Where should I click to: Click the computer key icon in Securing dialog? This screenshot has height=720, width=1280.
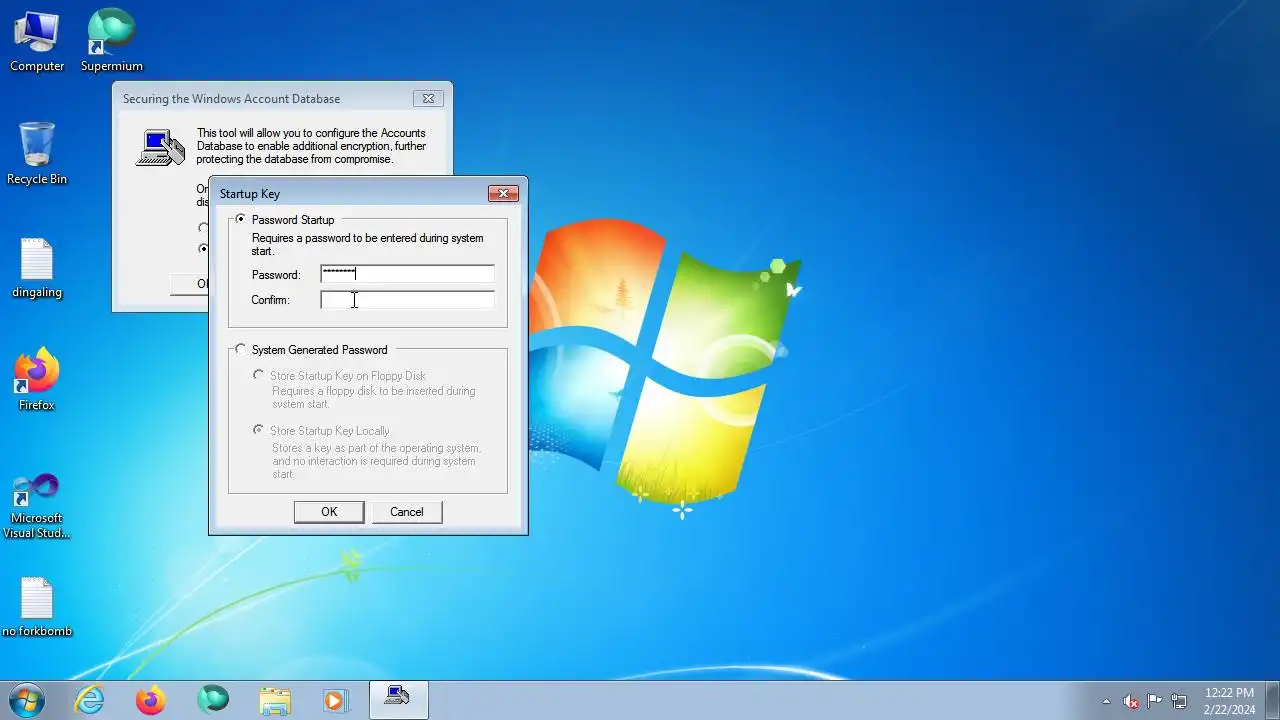160,148
